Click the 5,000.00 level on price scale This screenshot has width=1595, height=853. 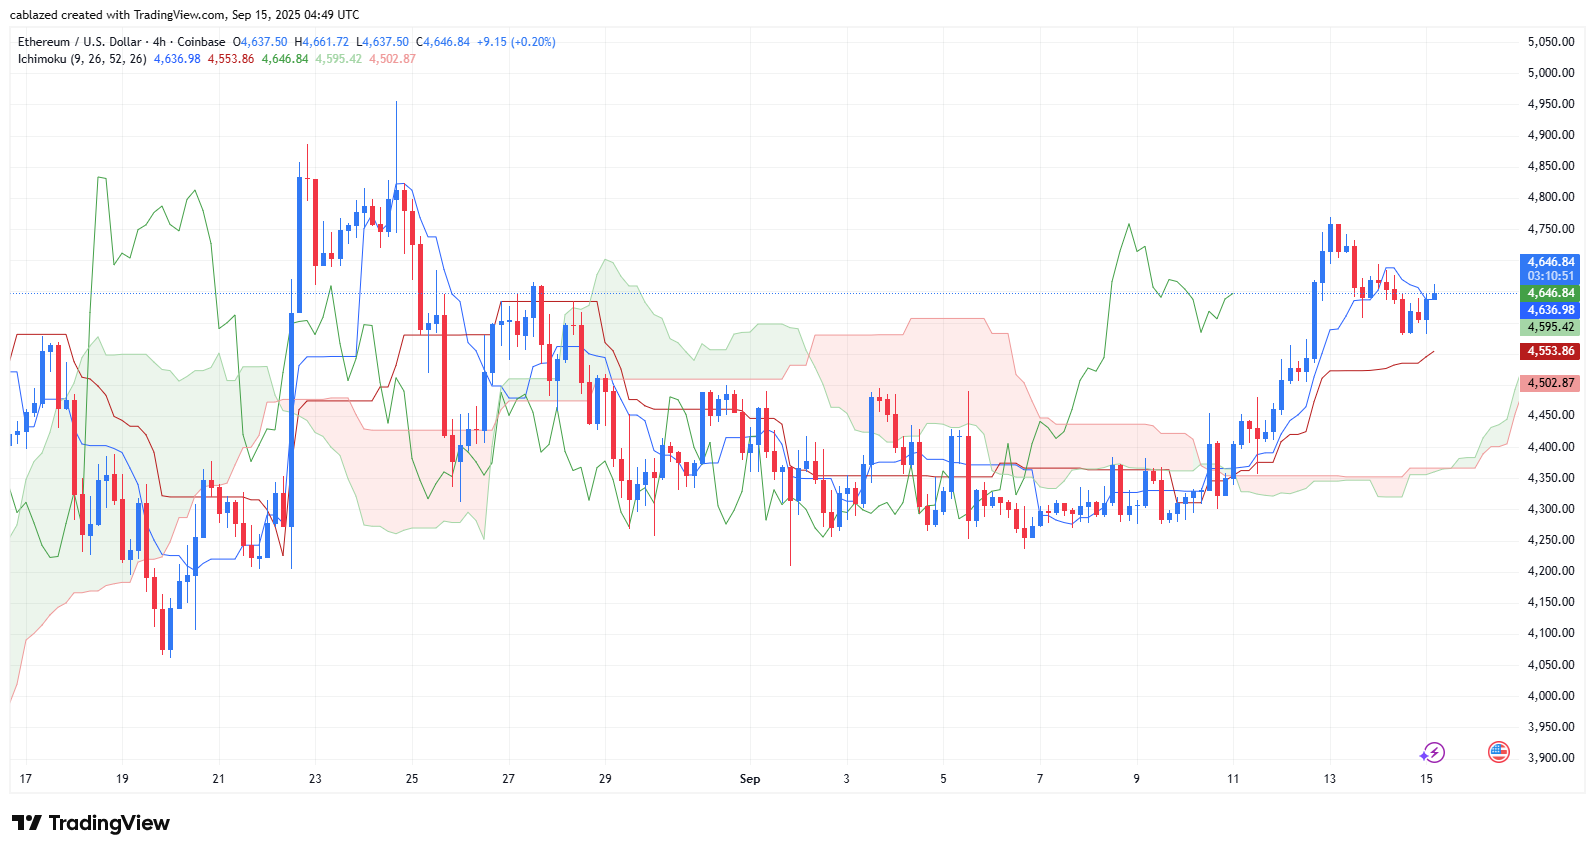1551,73
